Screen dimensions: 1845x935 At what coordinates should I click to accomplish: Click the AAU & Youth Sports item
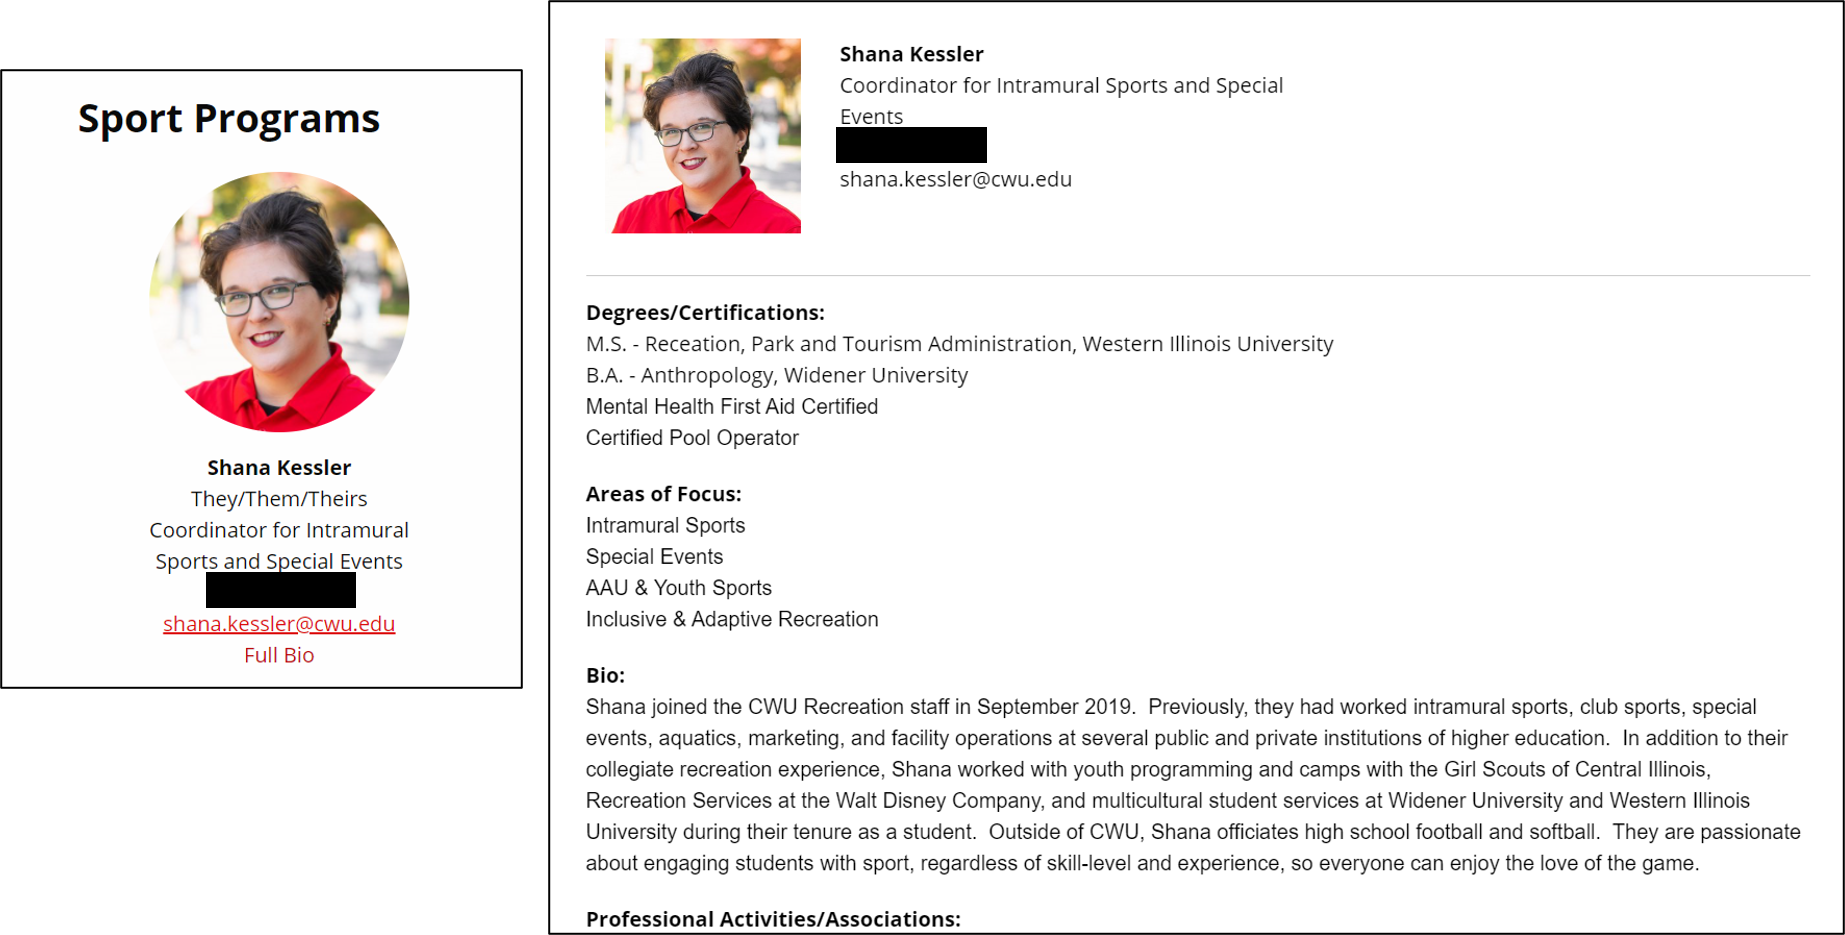click(x=678, y=588)
